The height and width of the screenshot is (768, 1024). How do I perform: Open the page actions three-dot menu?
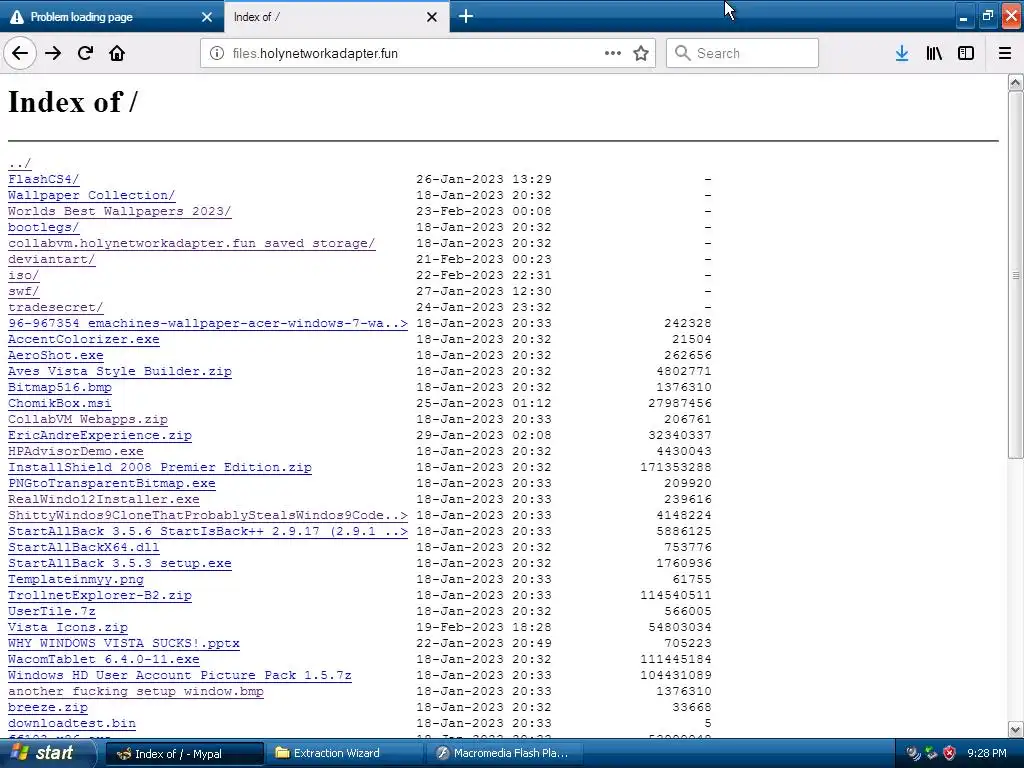coord(613,53)
